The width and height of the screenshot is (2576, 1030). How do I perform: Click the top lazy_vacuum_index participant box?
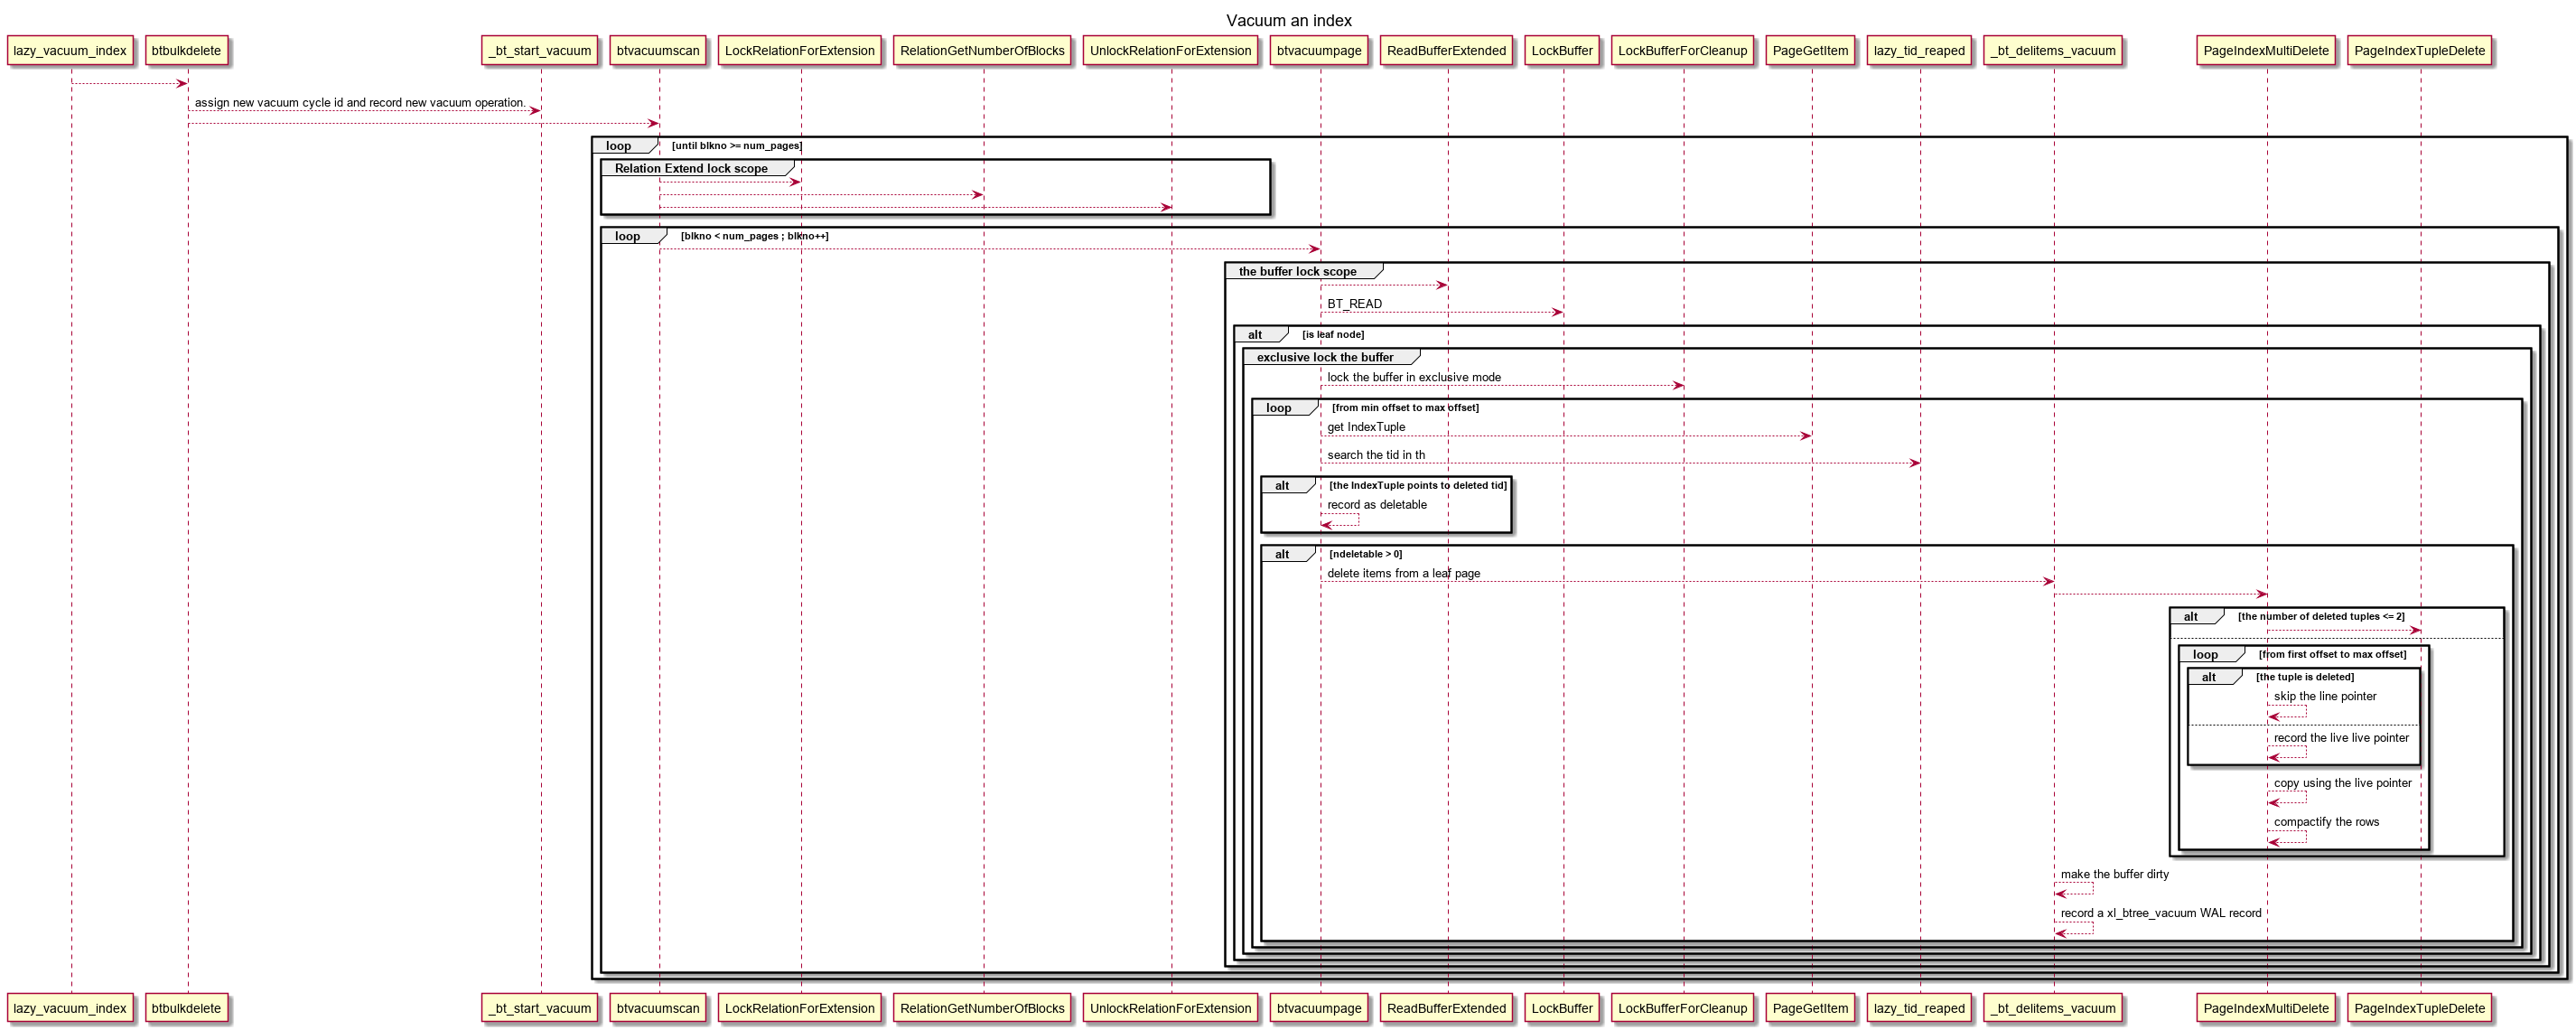tap(70, 51)
